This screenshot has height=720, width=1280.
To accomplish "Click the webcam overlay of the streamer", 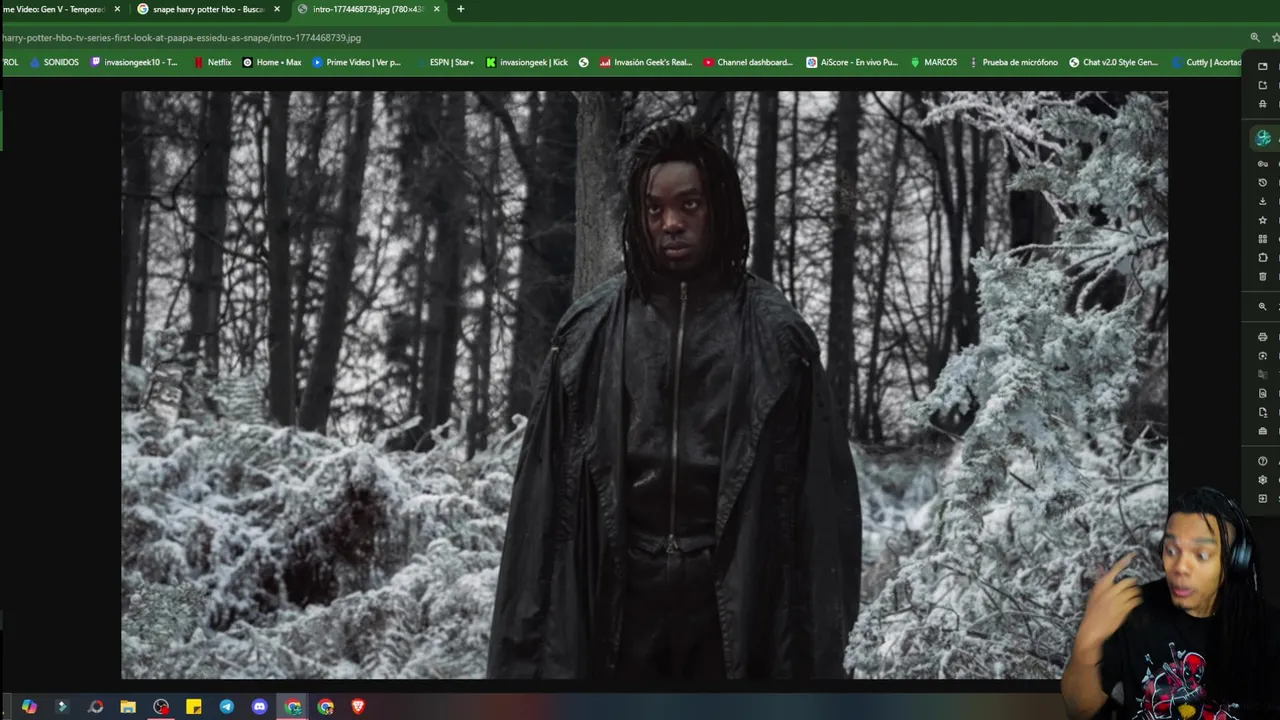I will point(1170,603).
